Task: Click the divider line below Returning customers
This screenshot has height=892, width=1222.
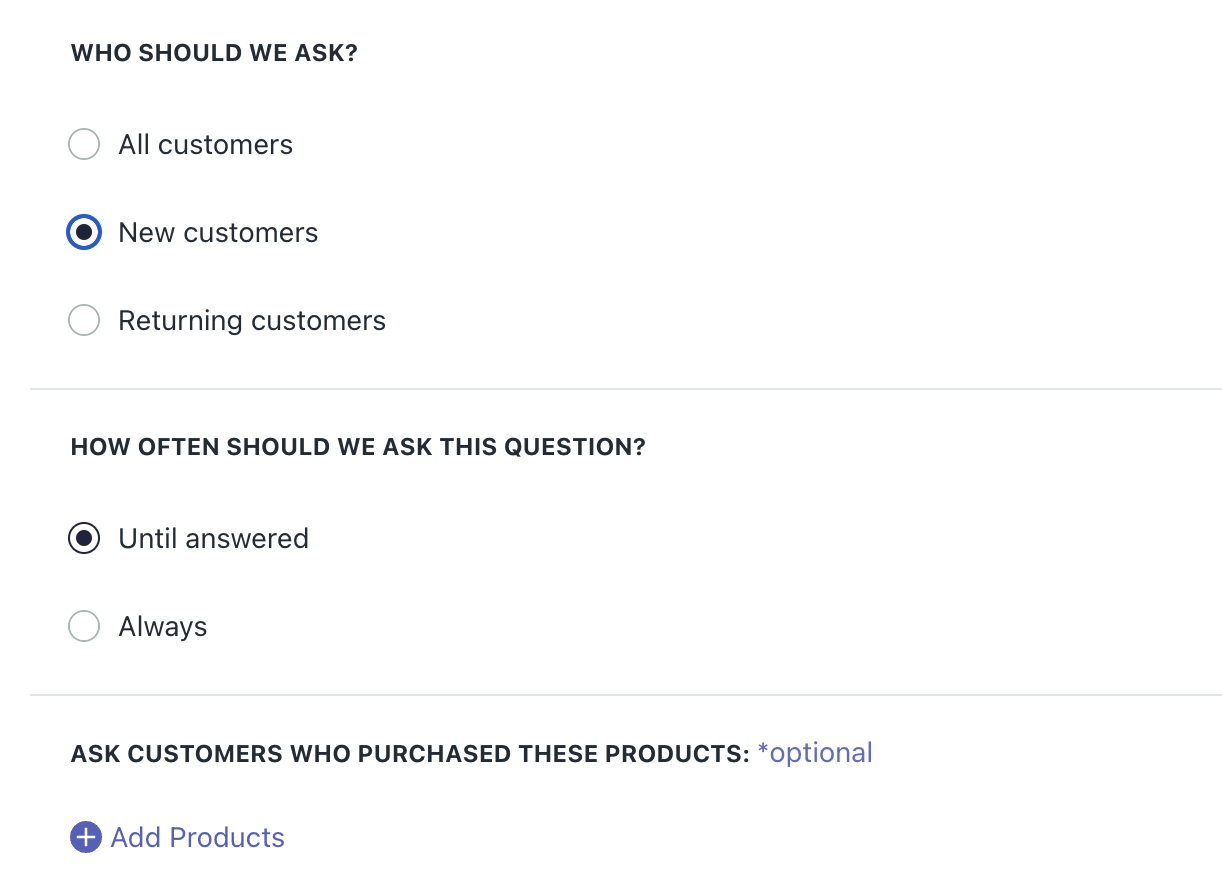Action: (x=626, y=389)
